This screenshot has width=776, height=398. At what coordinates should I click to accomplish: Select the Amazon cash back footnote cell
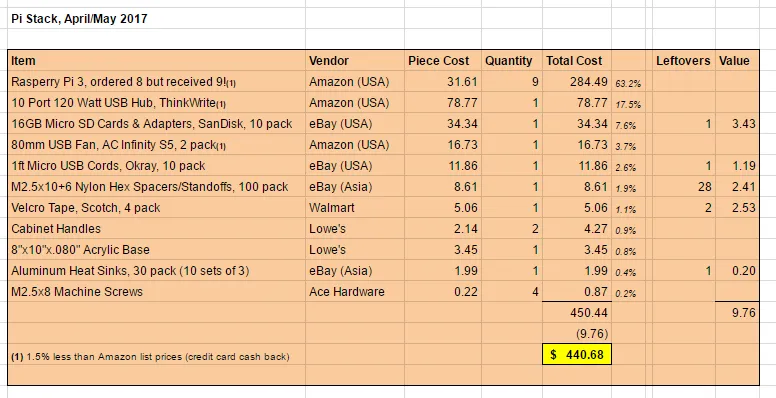pos(156,356)
